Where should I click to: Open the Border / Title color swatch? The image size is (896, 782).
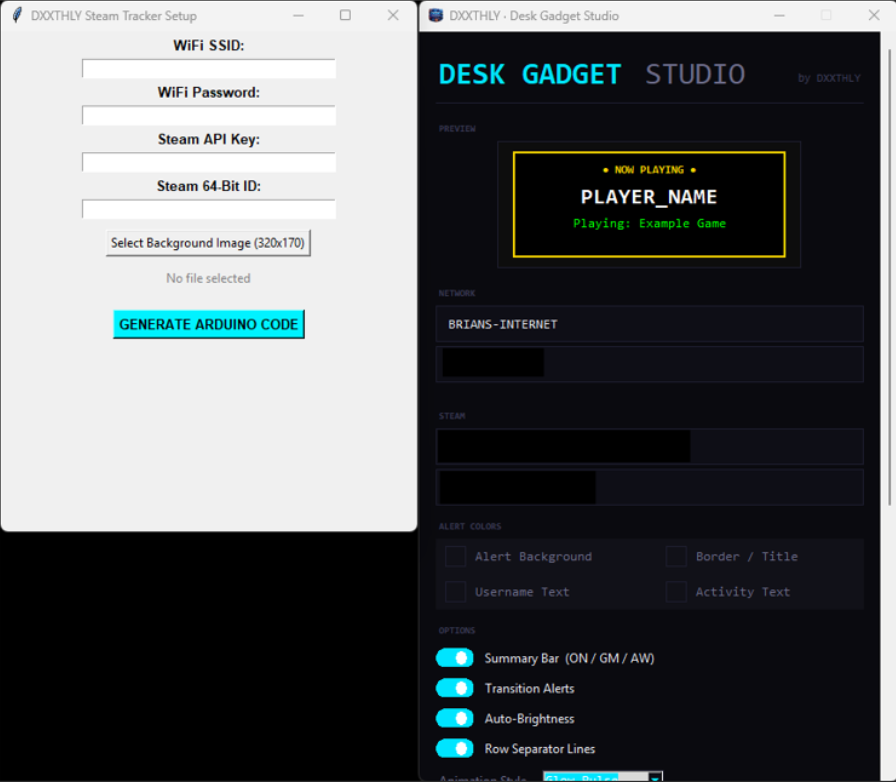pyautogui.click(x=676, y=556)
